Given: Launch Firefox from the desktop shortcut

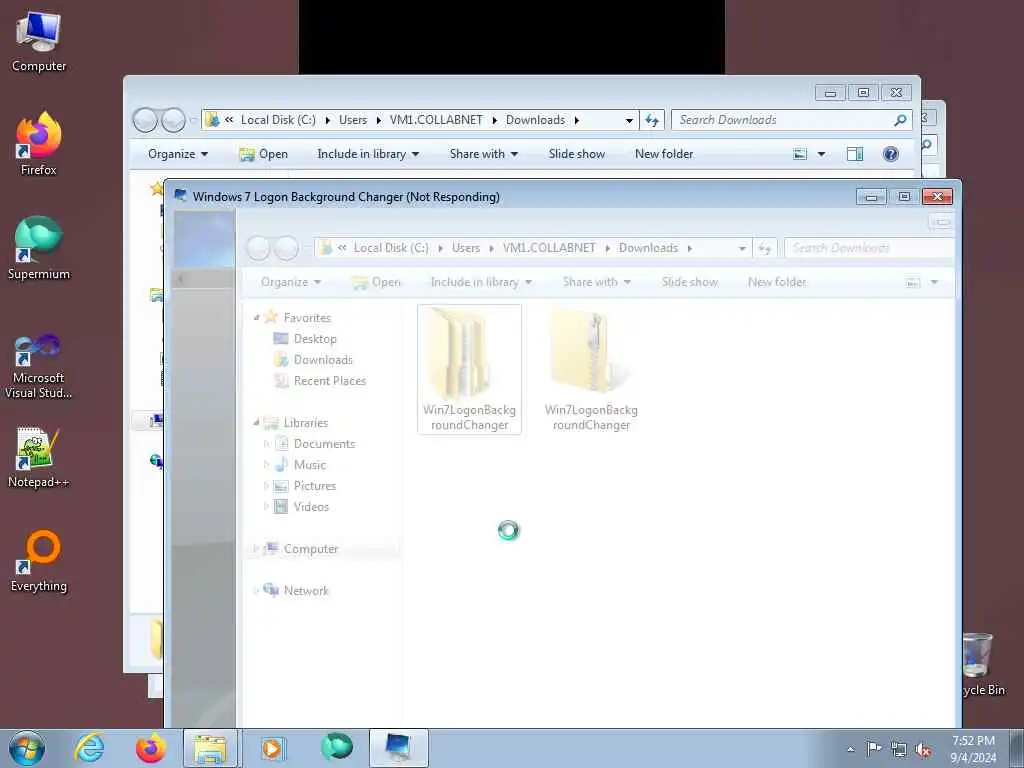Looking at the screenshot, I should (39, 144).
